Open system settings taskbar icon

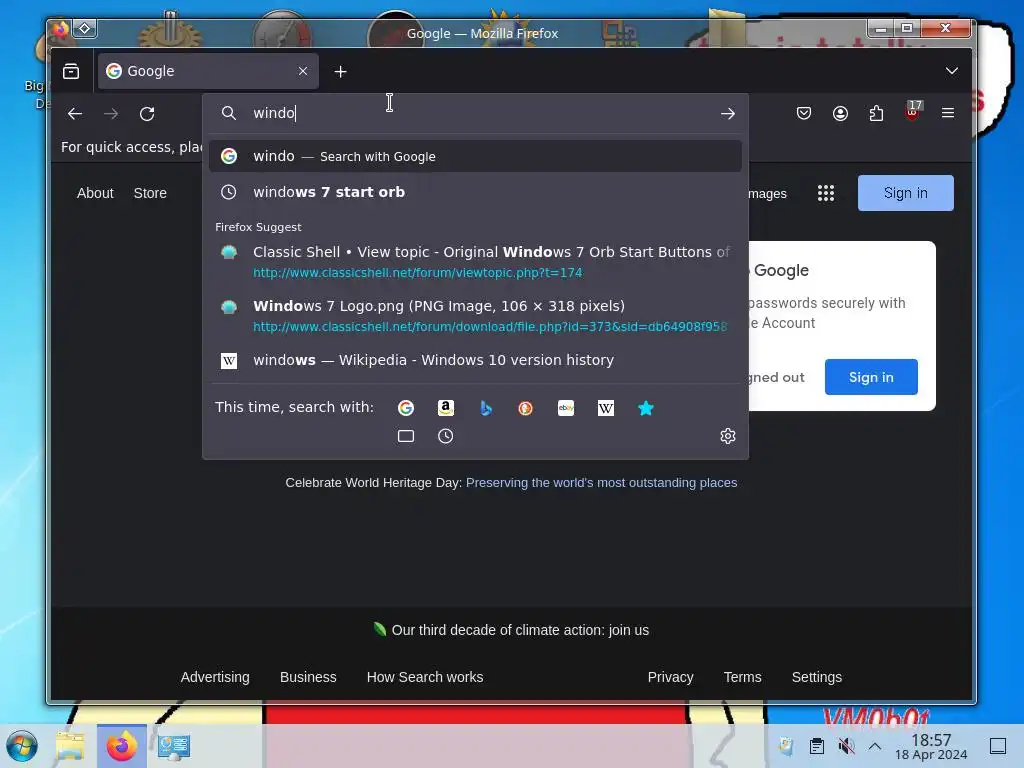click(x=174, y=746)
